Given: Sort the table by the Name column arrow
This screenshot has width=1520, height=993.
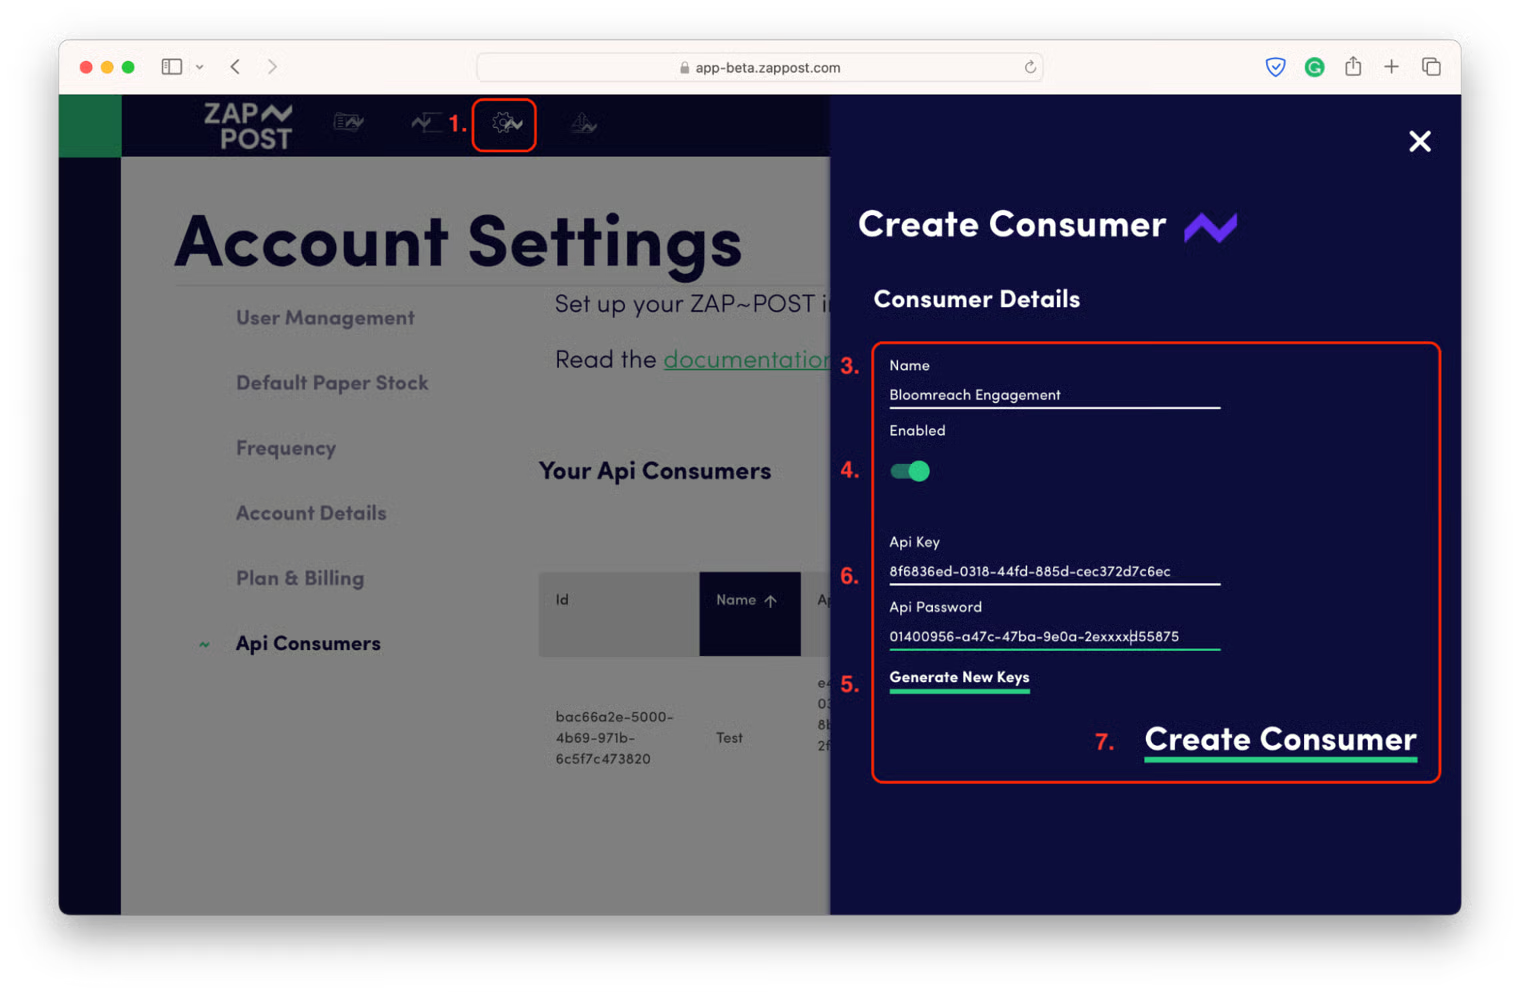Looking at the screenshot, I should tap(769, 599).
